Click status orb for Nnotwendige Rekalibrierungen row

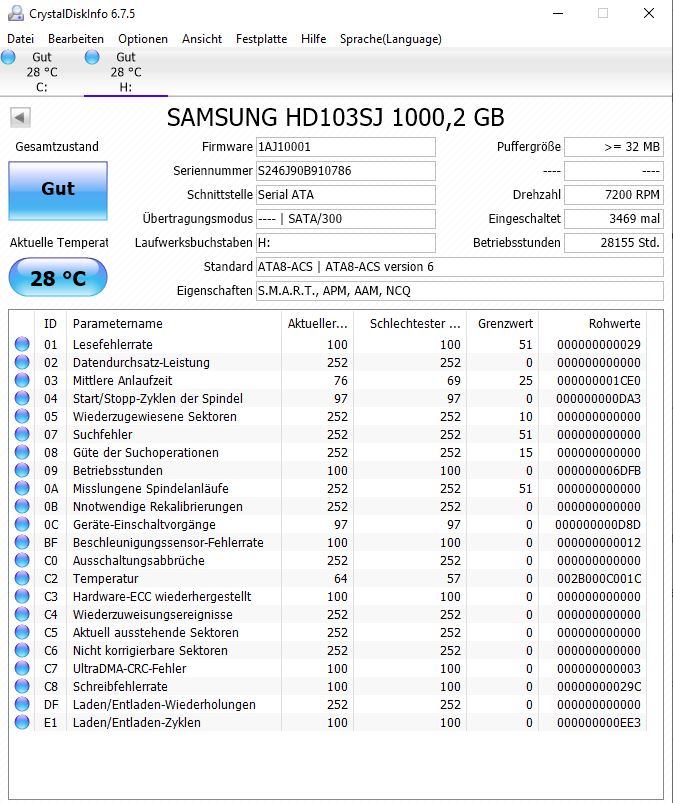tap(22, 506)
